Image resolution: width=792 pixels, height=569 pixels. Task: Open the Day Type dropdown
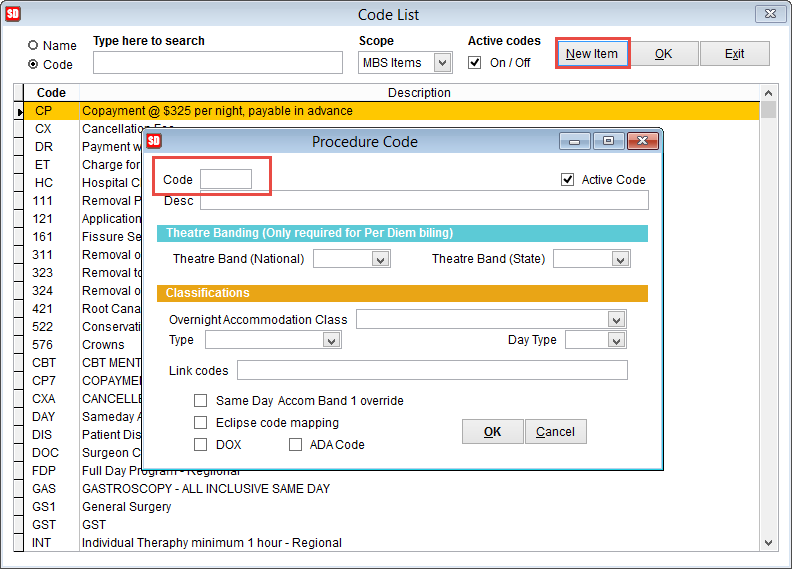coord(616,340)
